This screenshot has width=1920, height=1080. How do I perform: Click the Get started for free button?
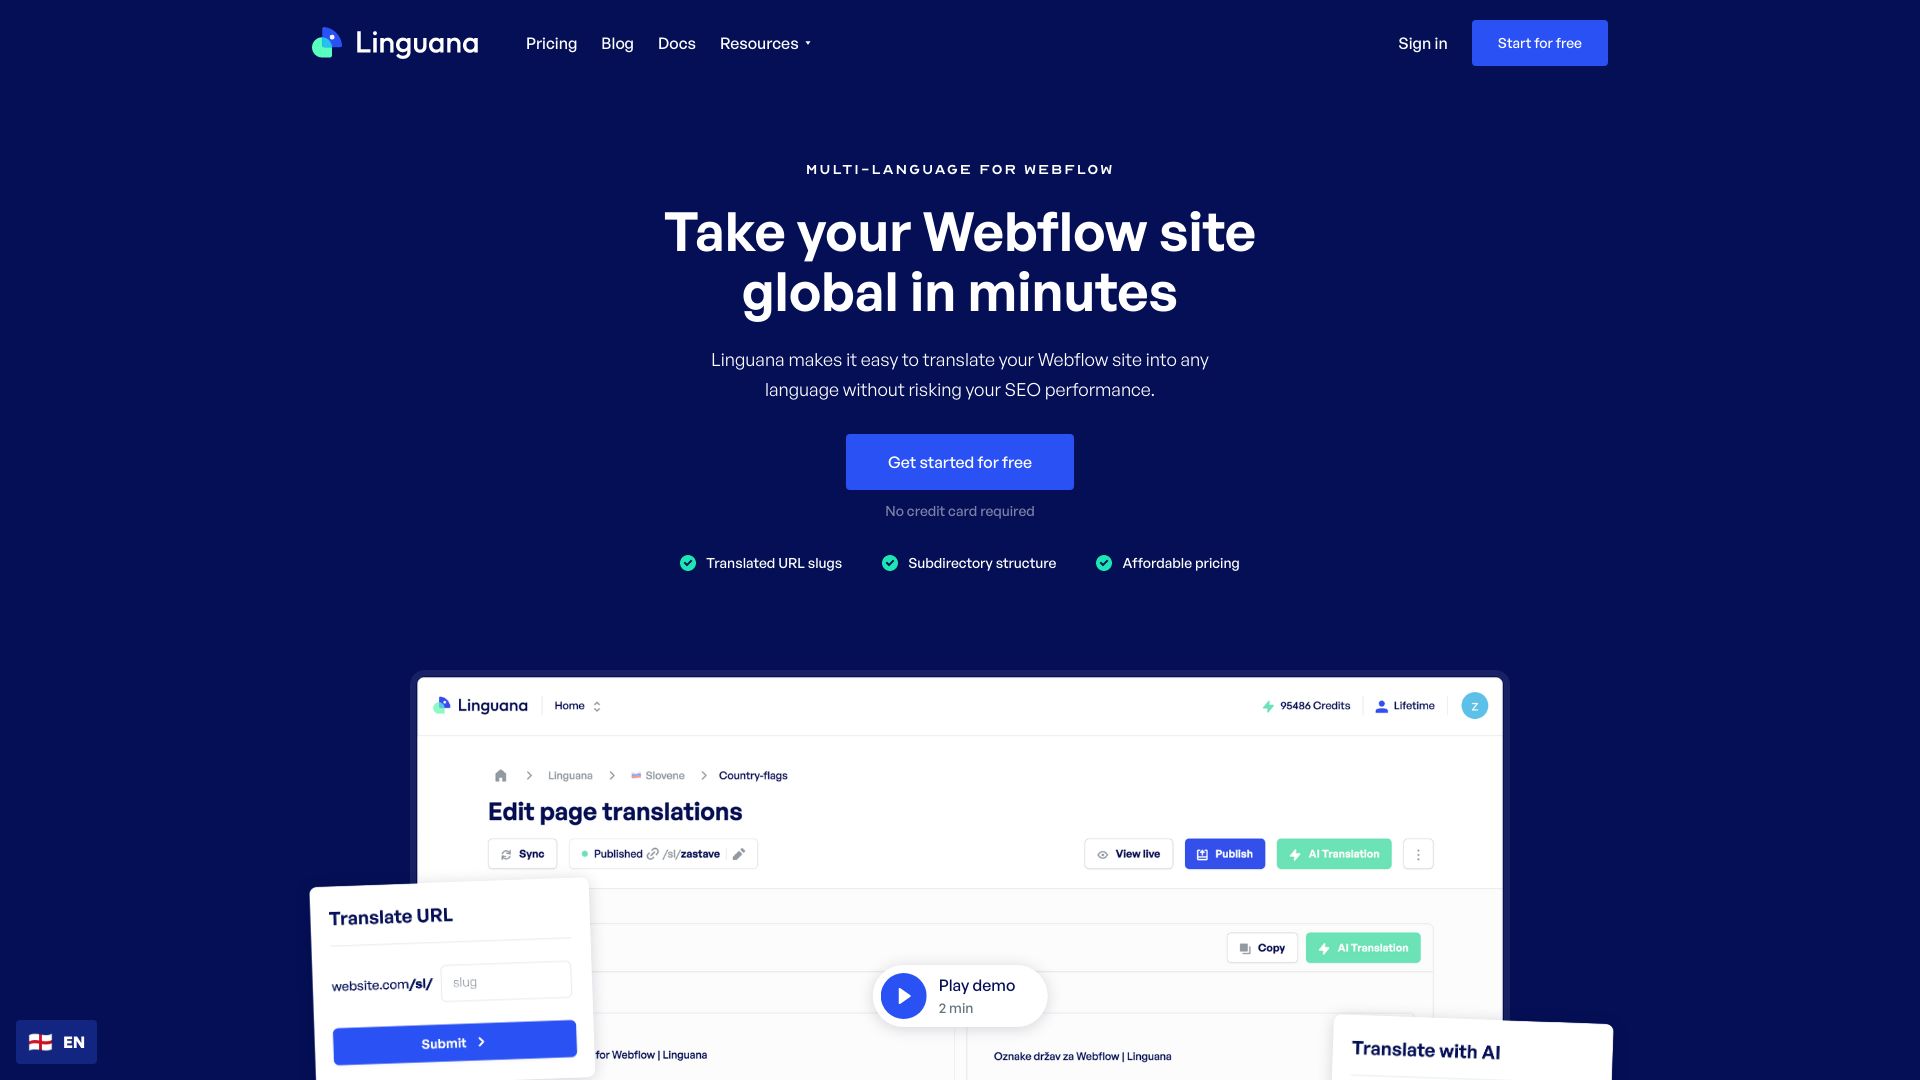click(x=960, y=462)
